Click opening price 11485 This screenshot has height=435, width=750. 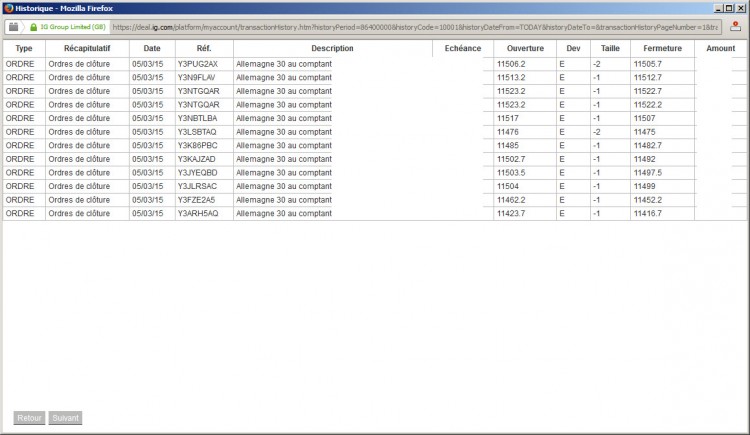click(x=507, y=145)
